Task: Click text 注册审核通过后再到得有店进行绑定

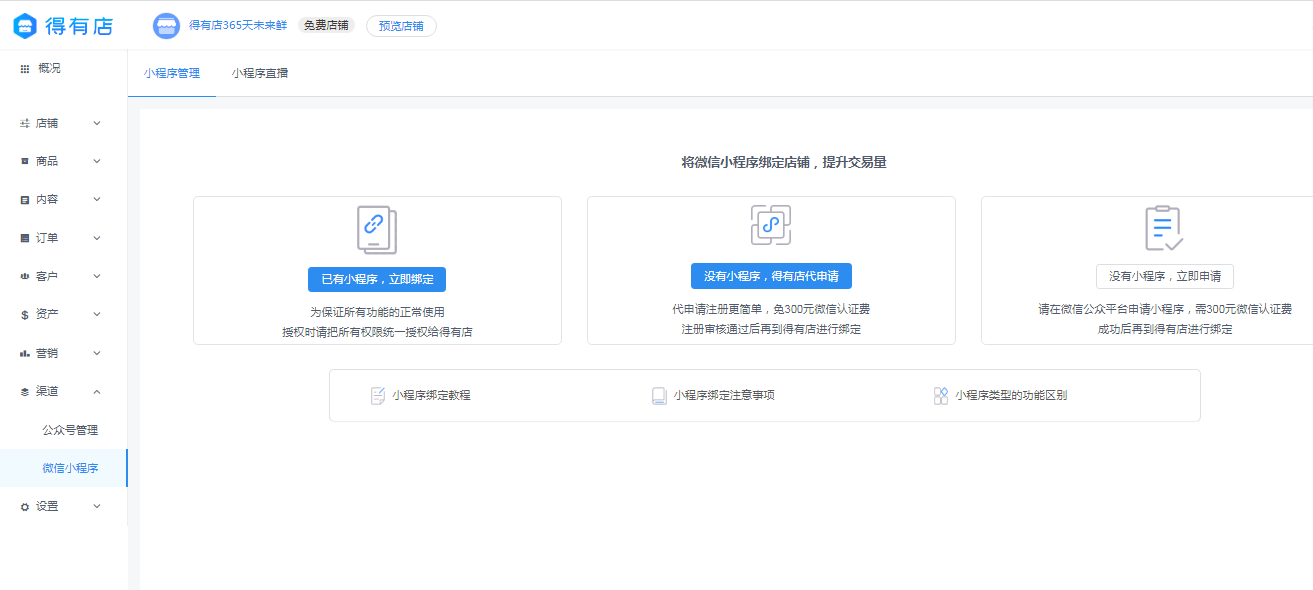Action: [771, 329]
